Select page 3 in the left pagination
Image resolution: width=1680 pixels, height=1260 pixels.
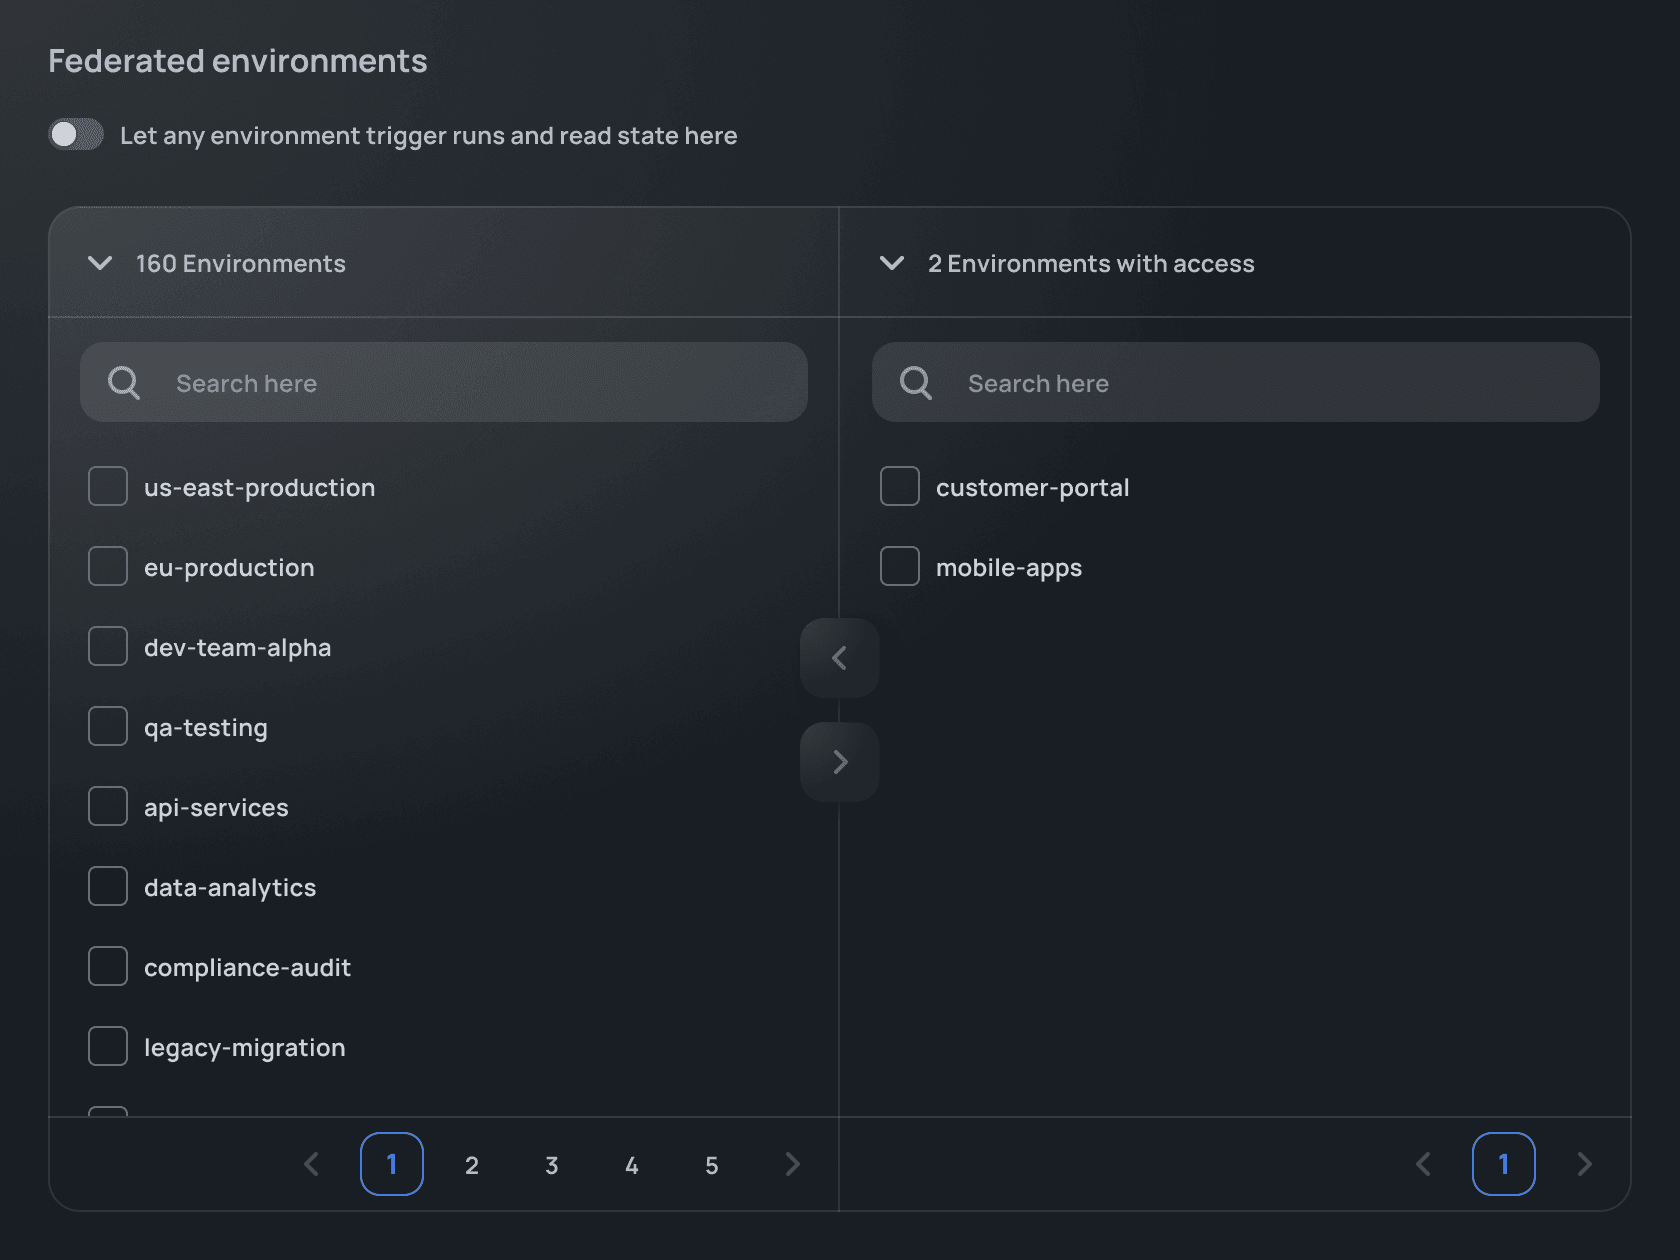click(551, 1164)
